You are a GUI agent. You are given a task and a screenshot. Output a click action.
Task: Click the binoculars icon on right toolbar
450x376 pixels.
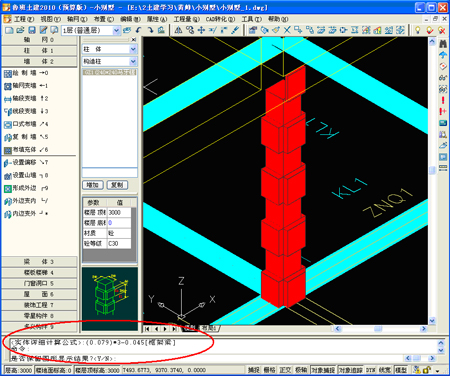[443, 43]
